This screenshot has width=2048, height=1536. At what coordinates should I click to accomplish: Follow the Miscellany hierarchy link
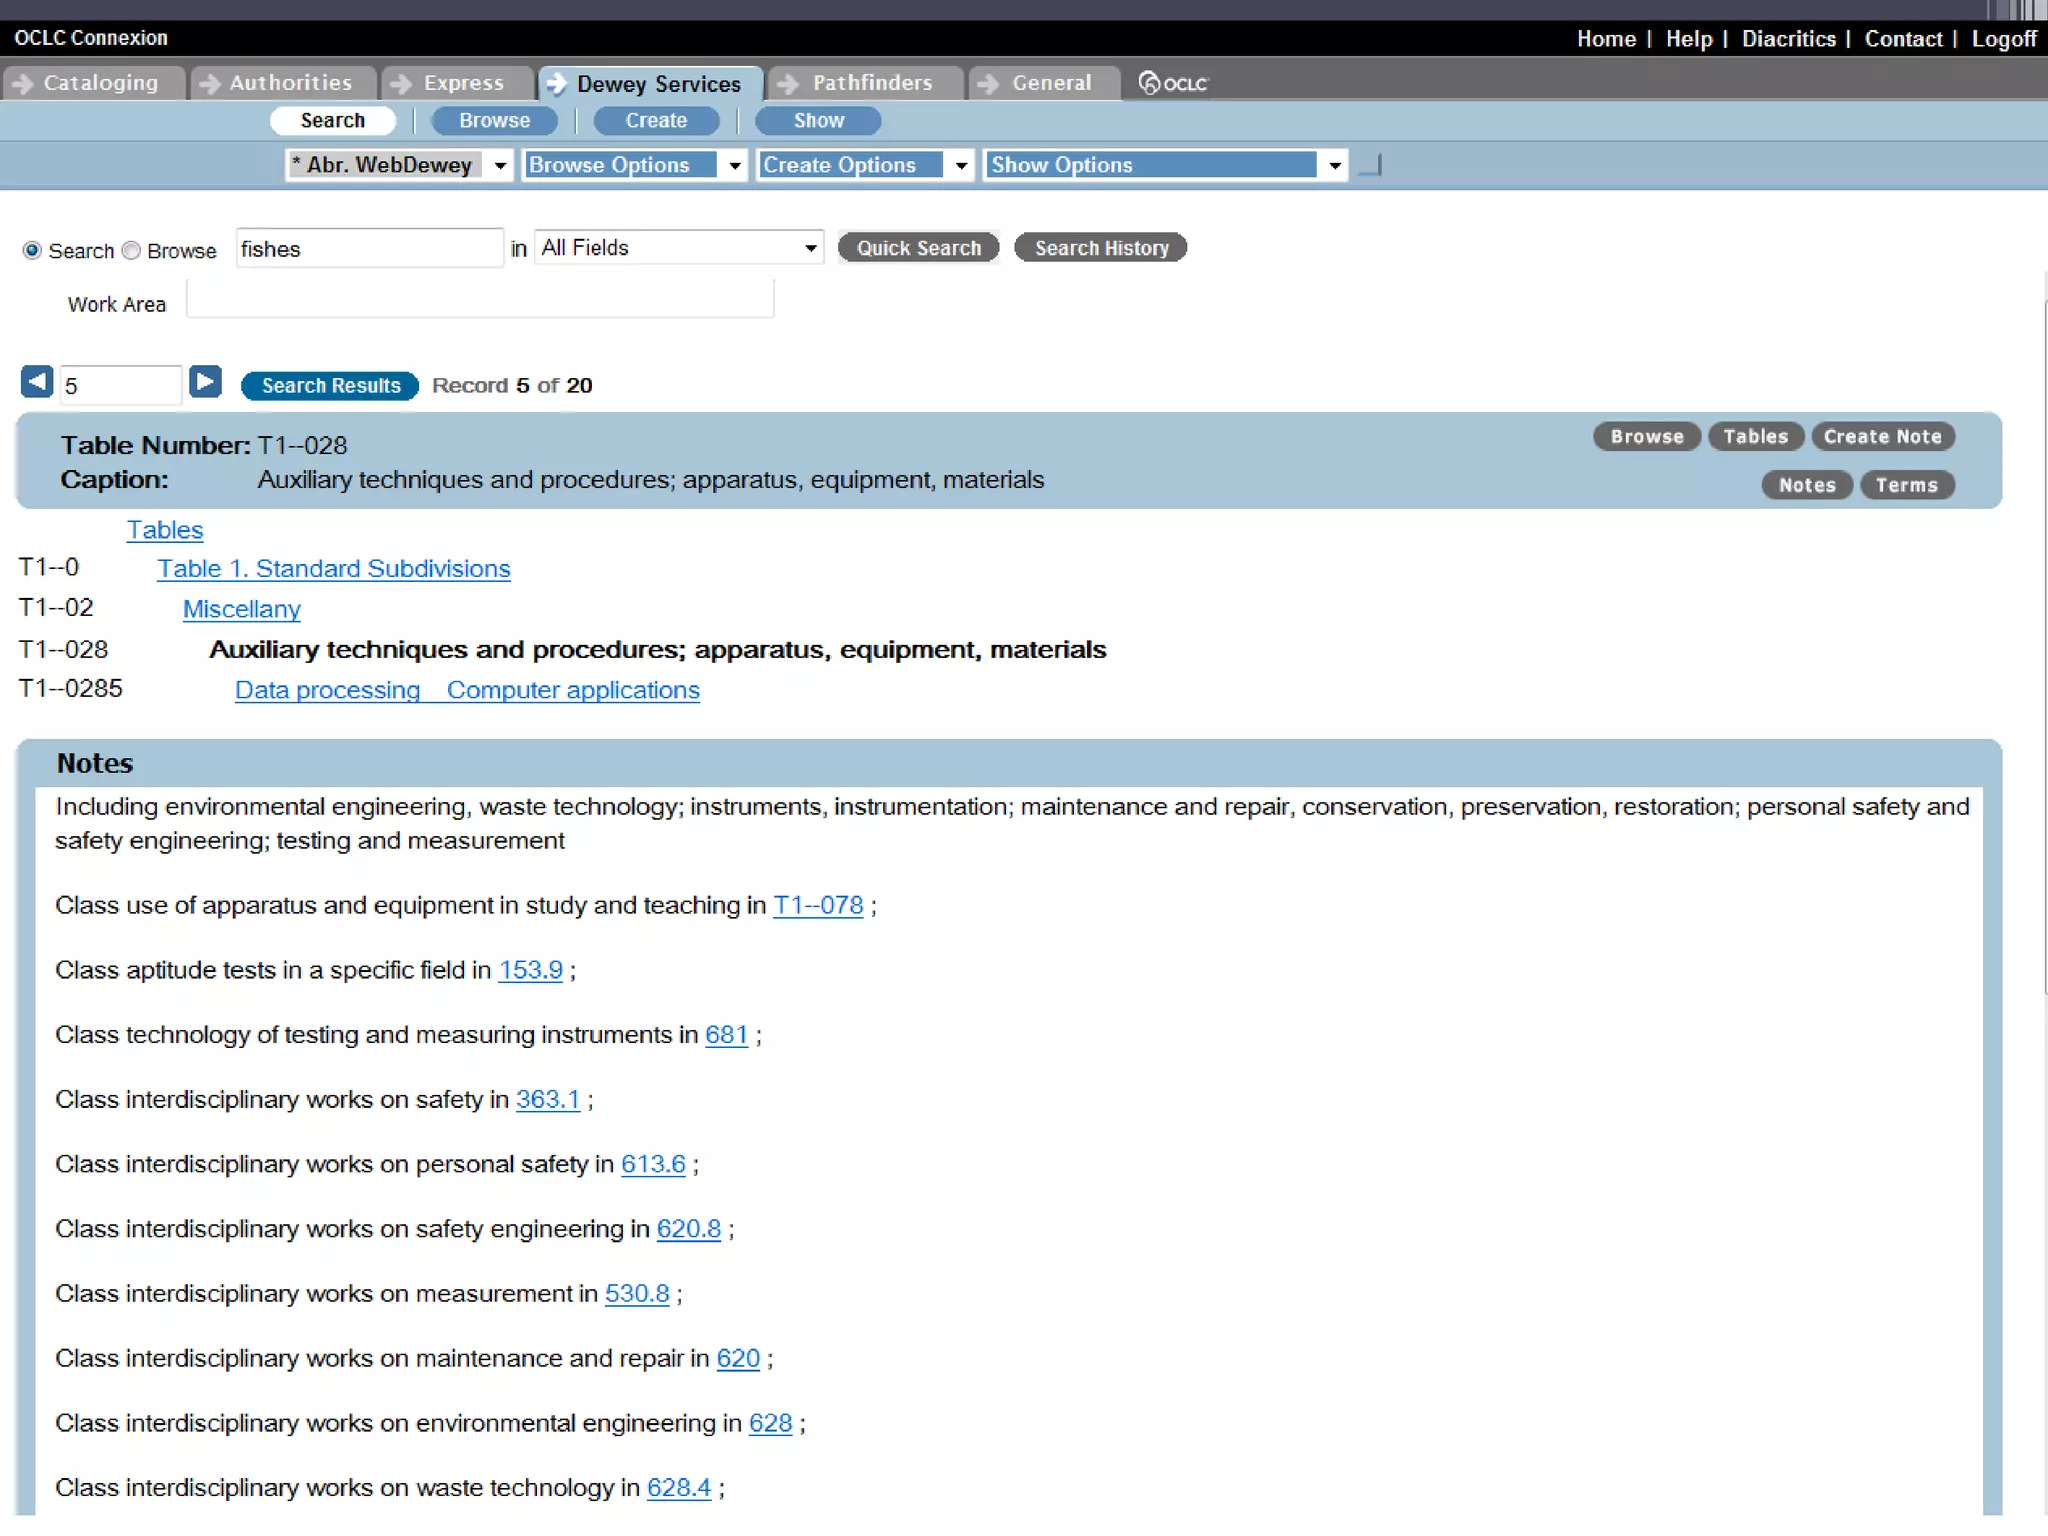coord(241,610)
